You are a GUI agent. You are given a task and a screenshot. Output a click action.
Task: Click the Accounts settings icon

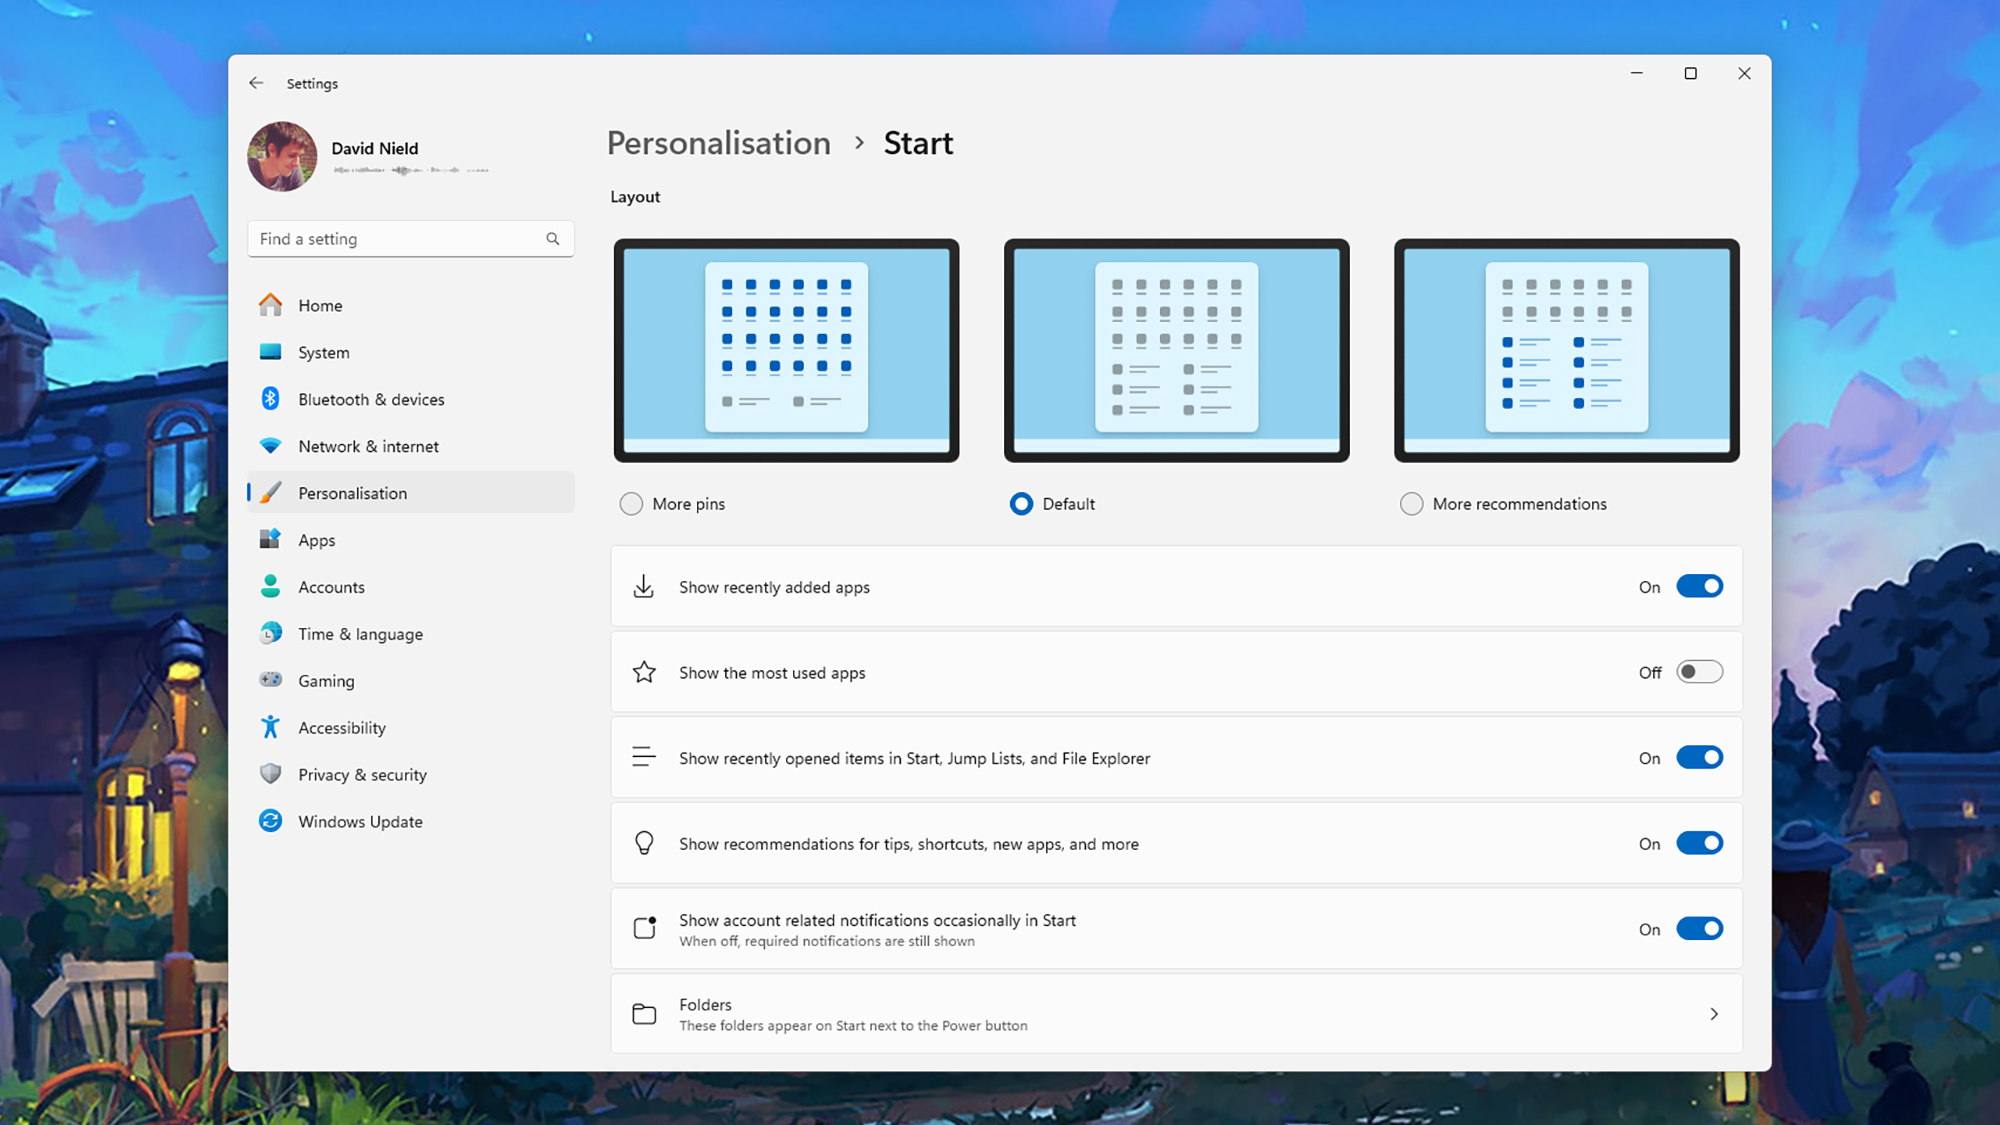click(271, 587)
